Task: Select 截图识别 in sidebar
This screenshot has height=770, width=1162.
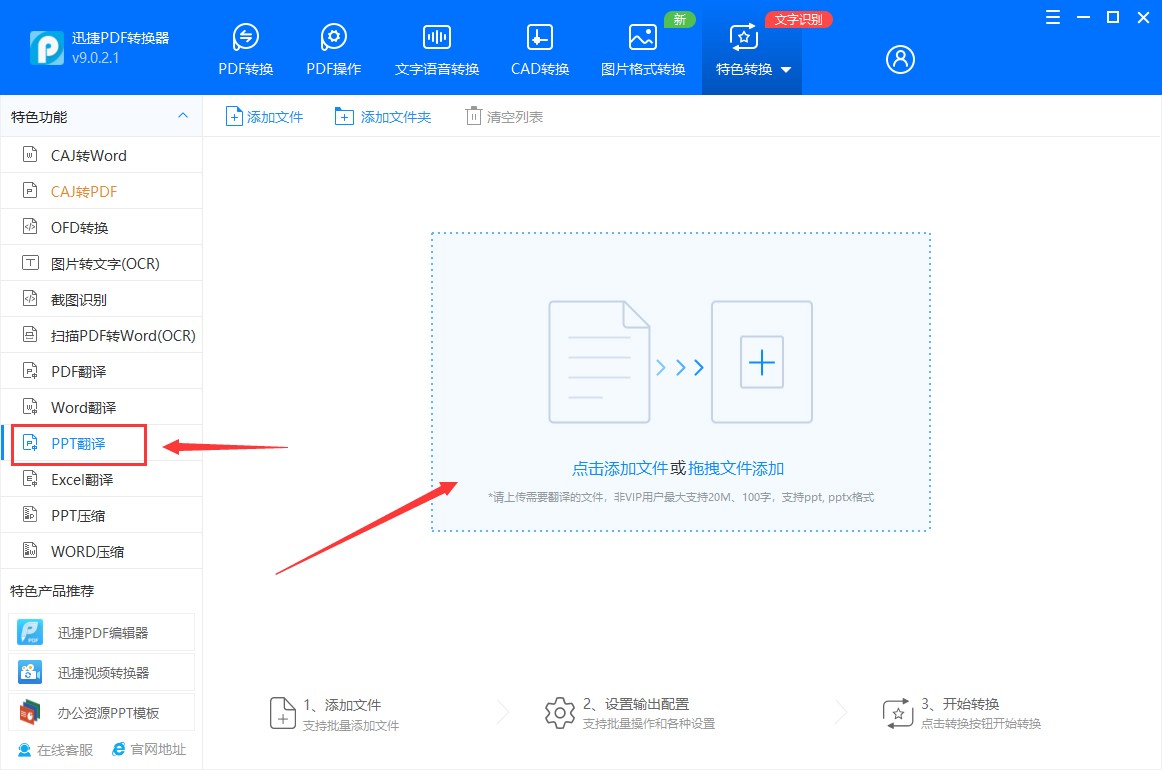Action: (x=102, y=299)
